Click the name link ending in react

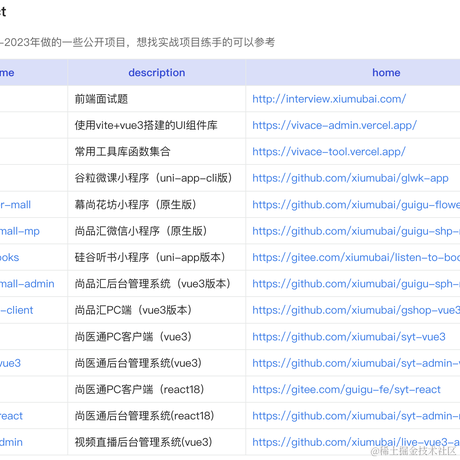click(11, 416)
